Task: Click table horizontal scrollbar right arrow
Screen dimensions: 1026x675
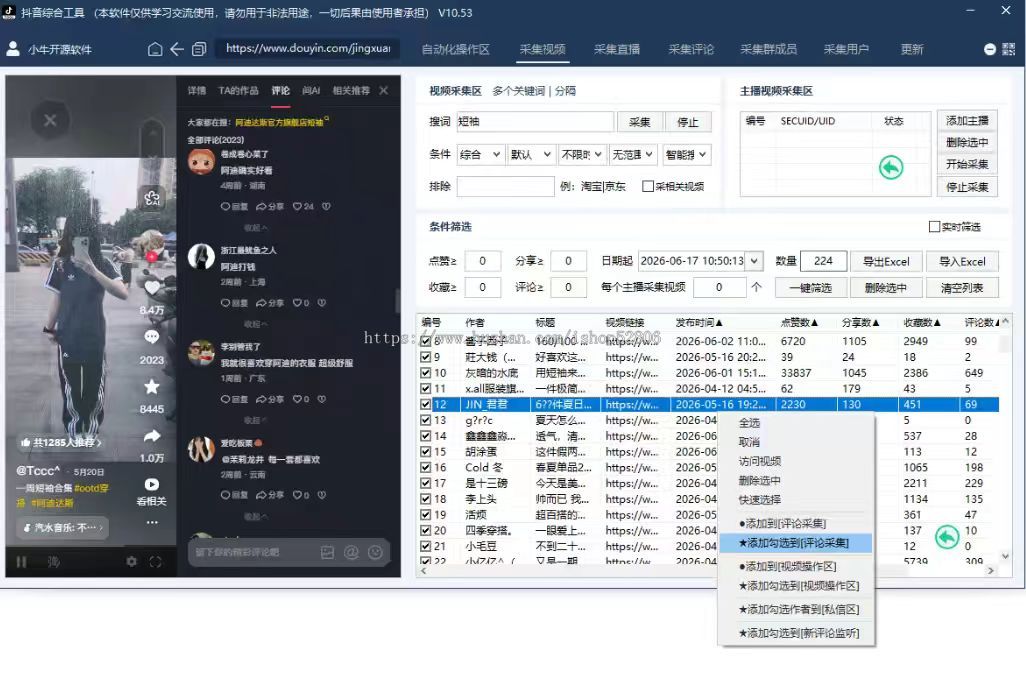Action: pos(991,570)
